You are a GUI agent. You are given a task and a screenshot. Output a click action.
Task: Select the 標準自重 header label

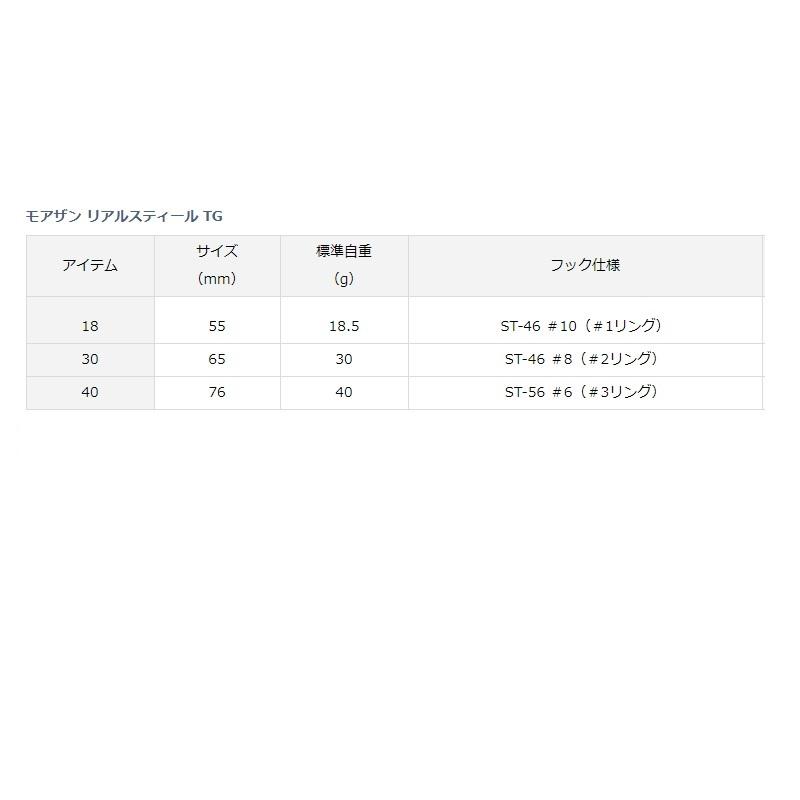[x=344, y=252]
